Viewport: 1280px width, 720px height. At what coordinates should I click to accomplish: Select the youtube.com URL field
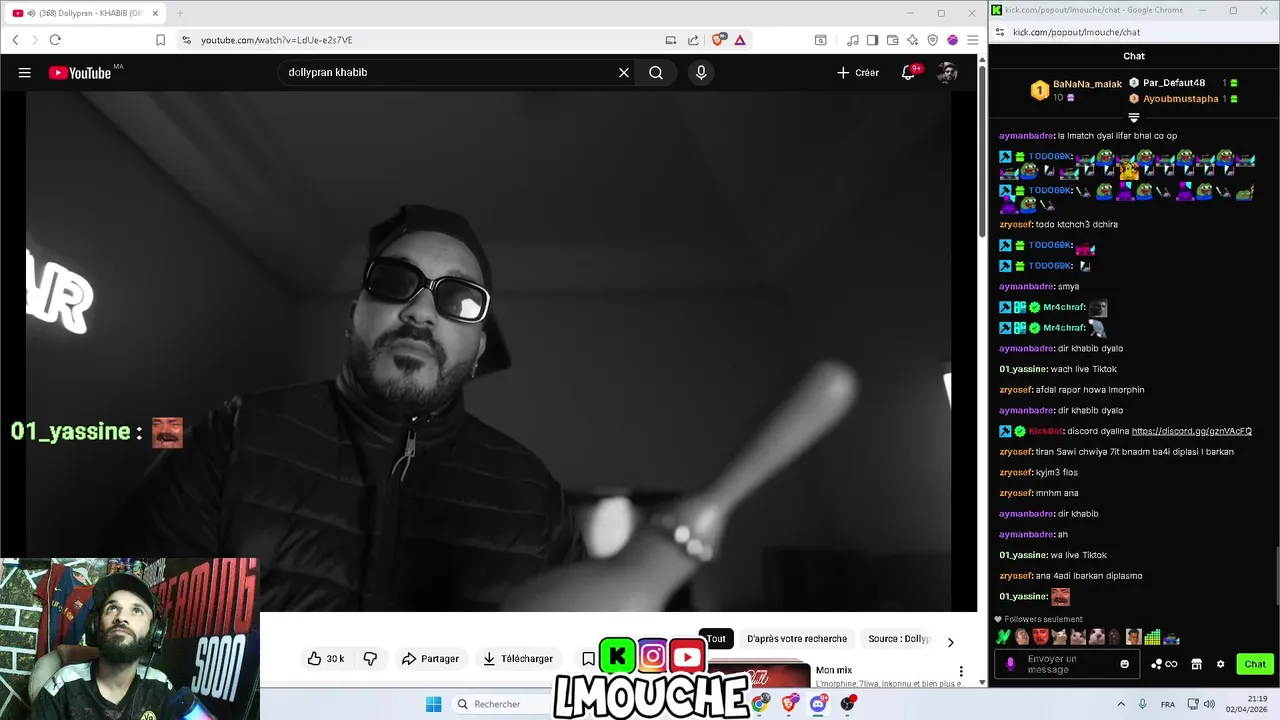(420, 40)
